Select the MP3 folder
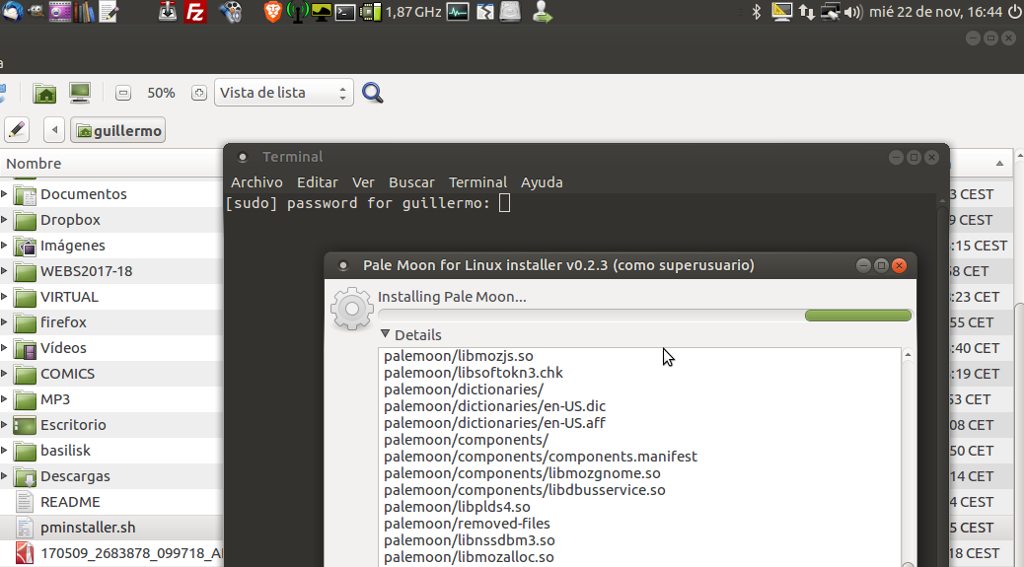The image size is (1024, 567). [x=111, y=399]
